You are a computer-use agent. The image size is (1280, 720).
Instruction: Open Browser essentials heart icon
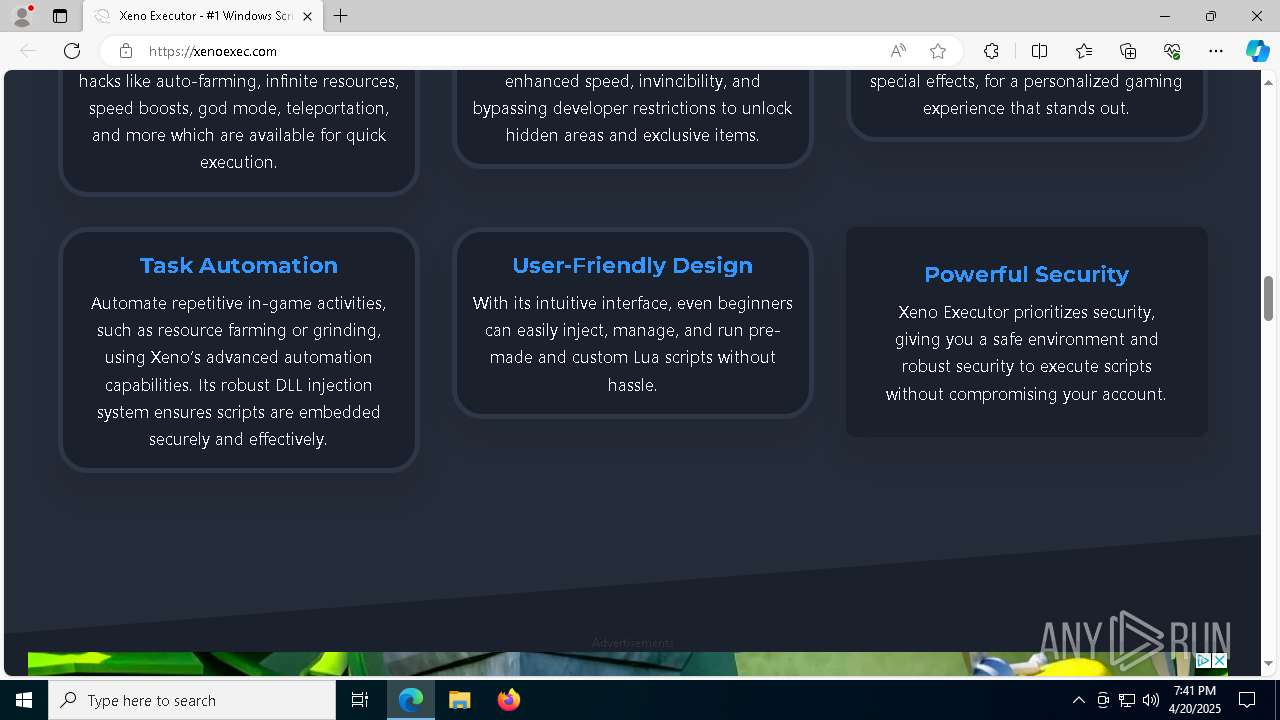[1172, 51]
